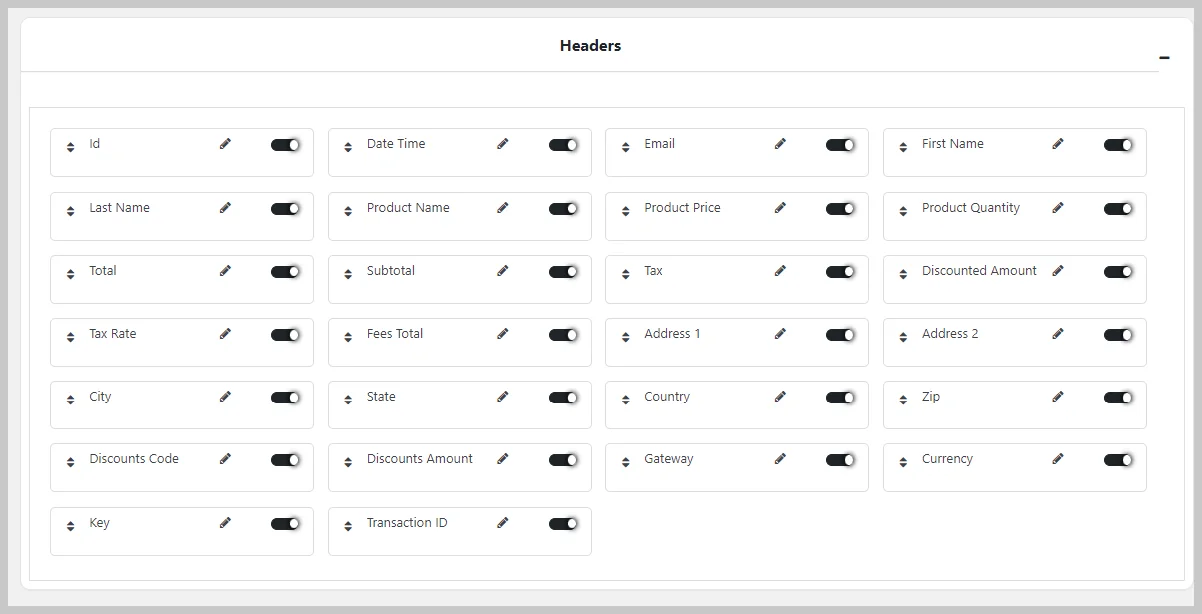The height and width of the screenshot is (614, 1202).
Task: Edit the First Name header
Action: pyautogui.click(x=1058, y=144)
